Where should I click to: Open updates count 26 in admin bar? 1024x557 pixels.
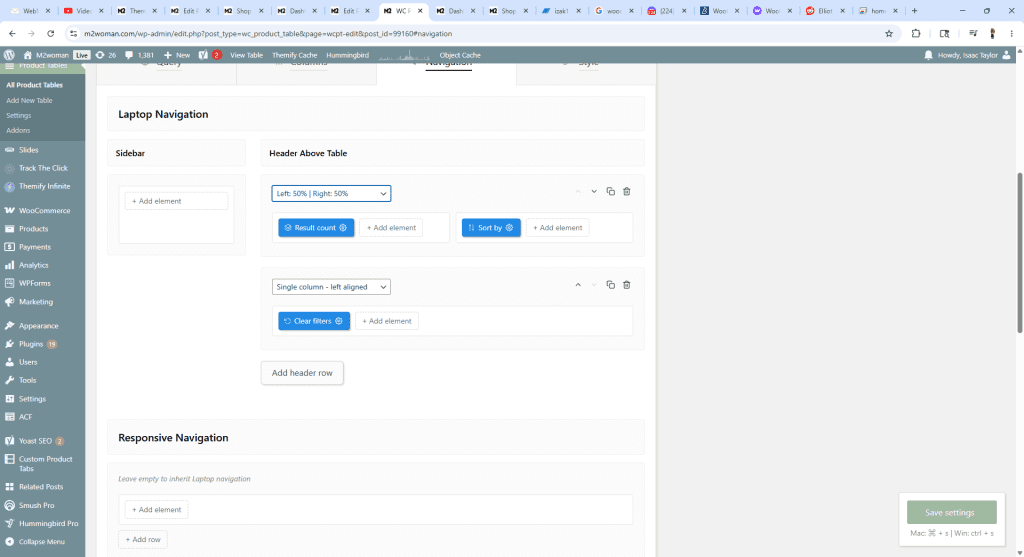click(105, 55)
